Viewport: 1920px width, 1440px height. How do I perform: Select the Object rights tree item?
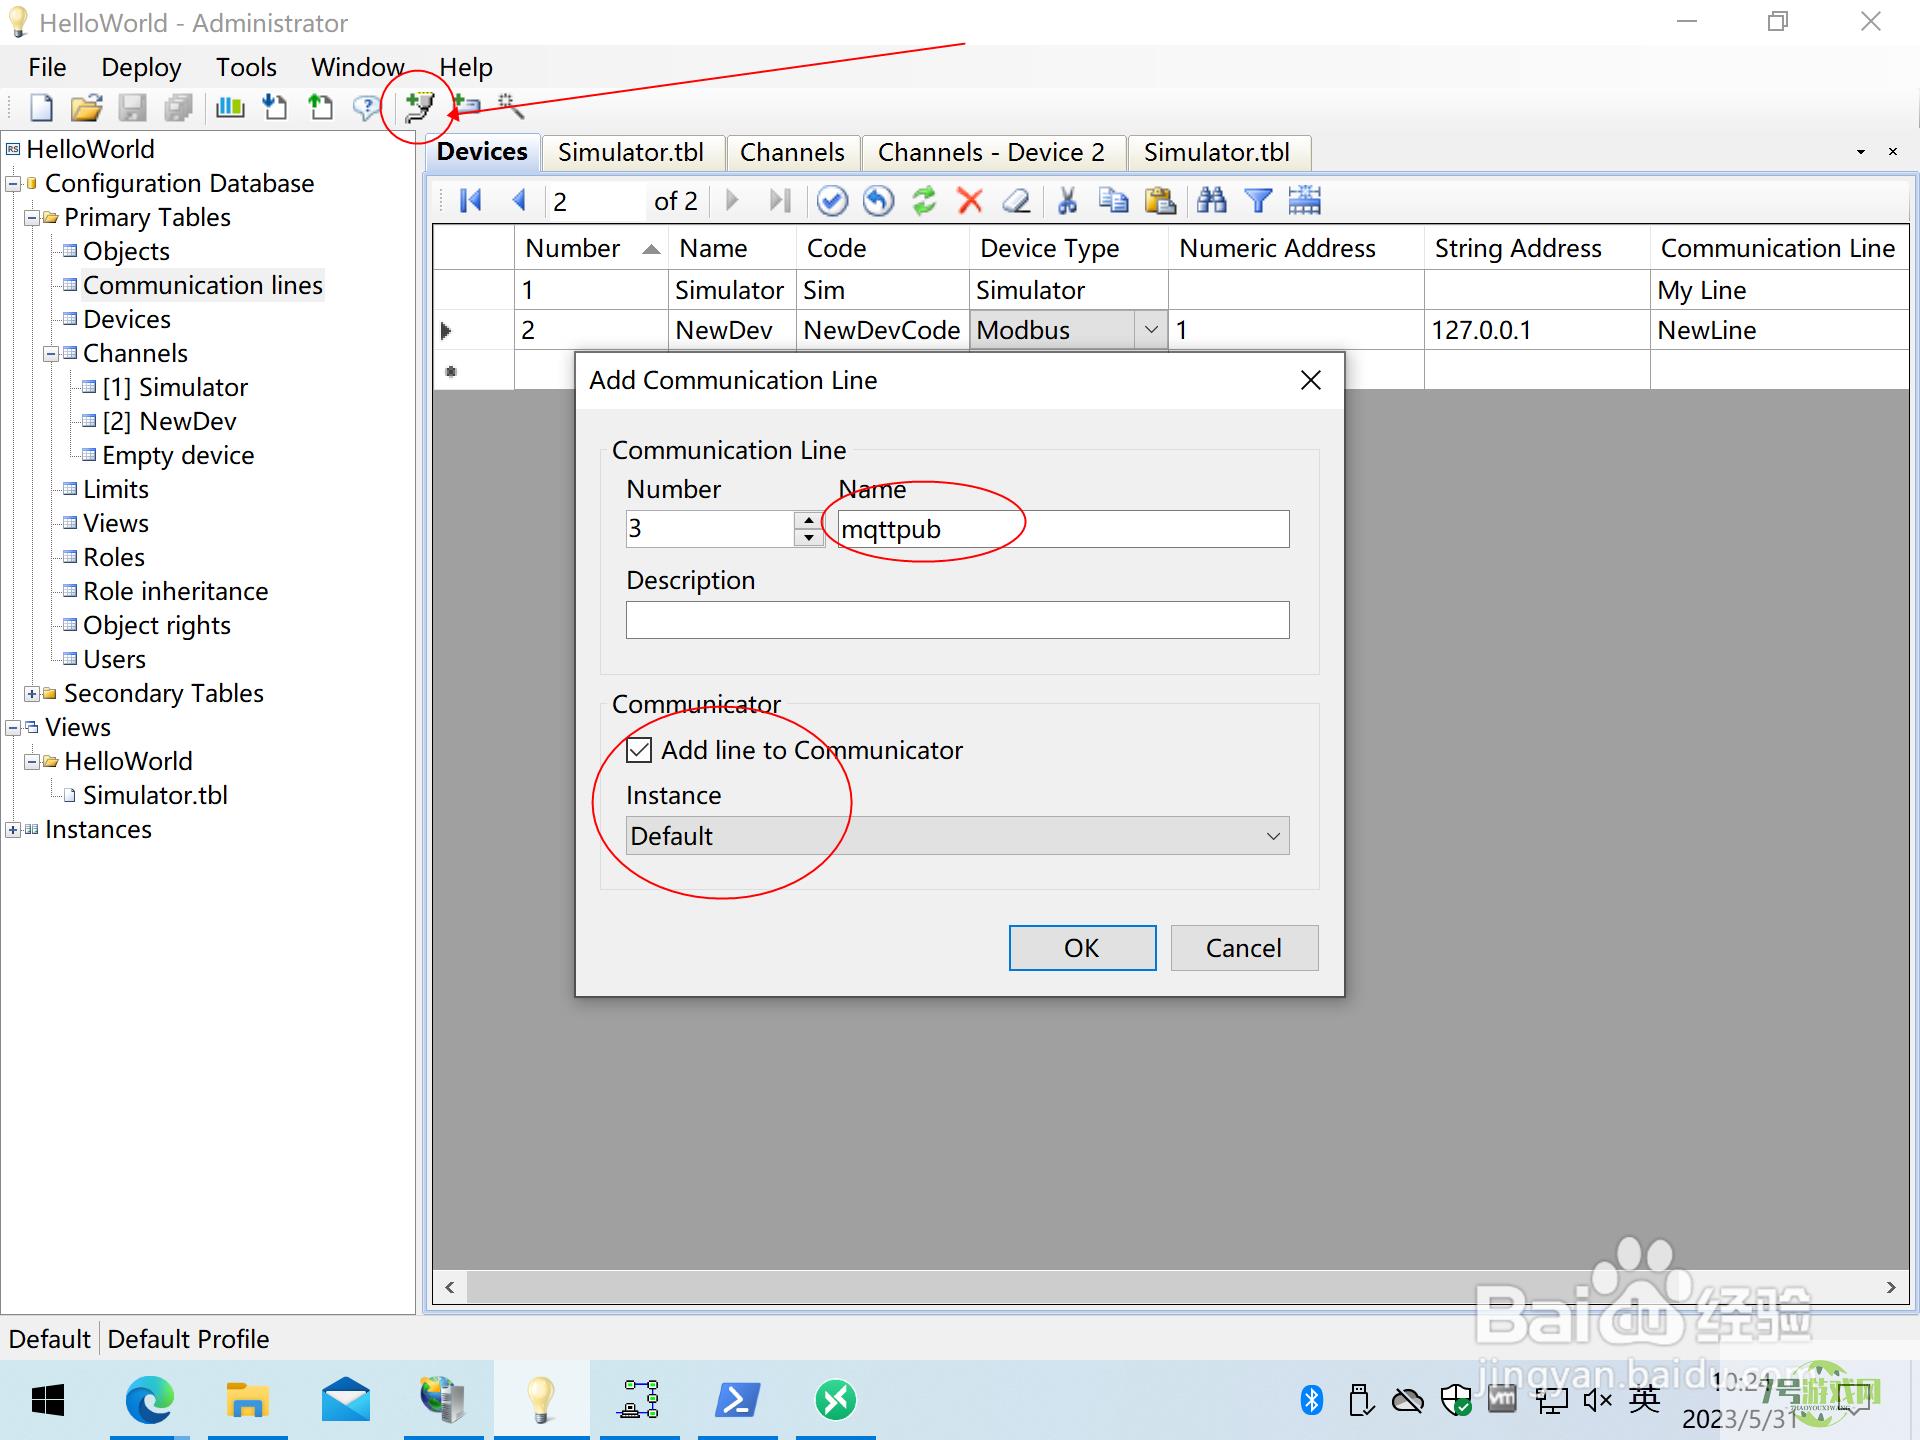(x=157, y=626)
